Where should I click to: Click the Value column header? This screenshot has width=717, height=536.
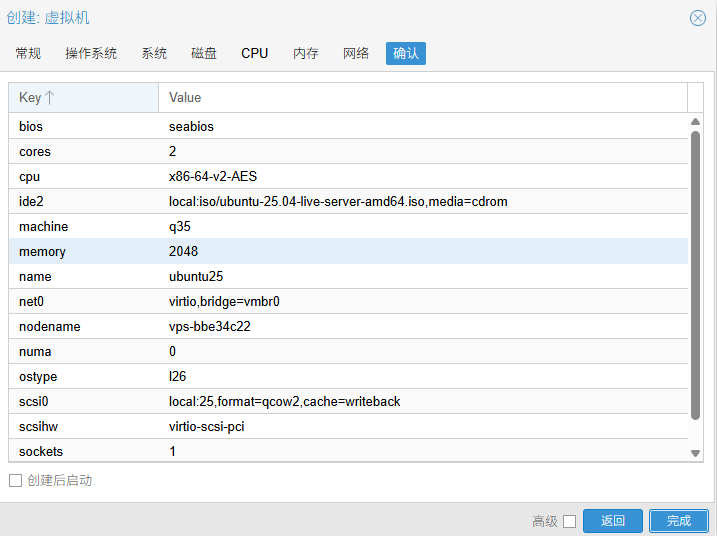422,98
